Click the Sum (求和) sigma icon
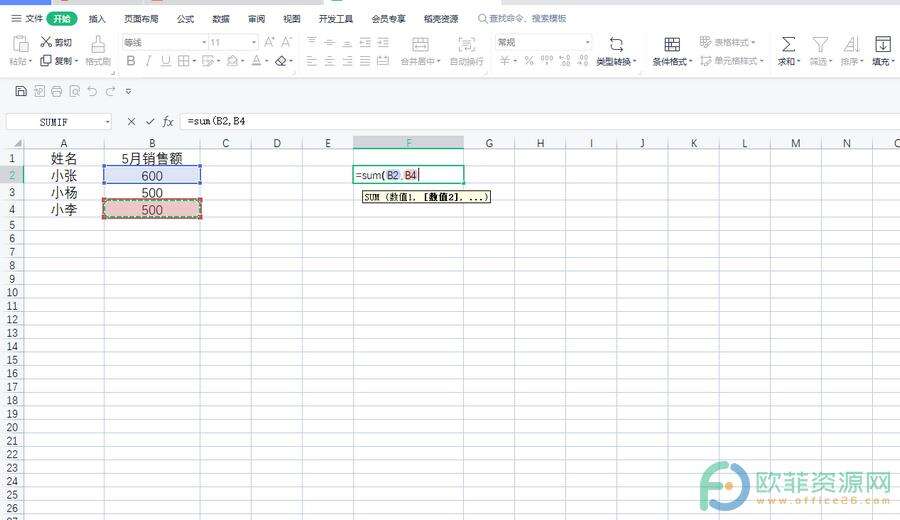 pos(789,44)
